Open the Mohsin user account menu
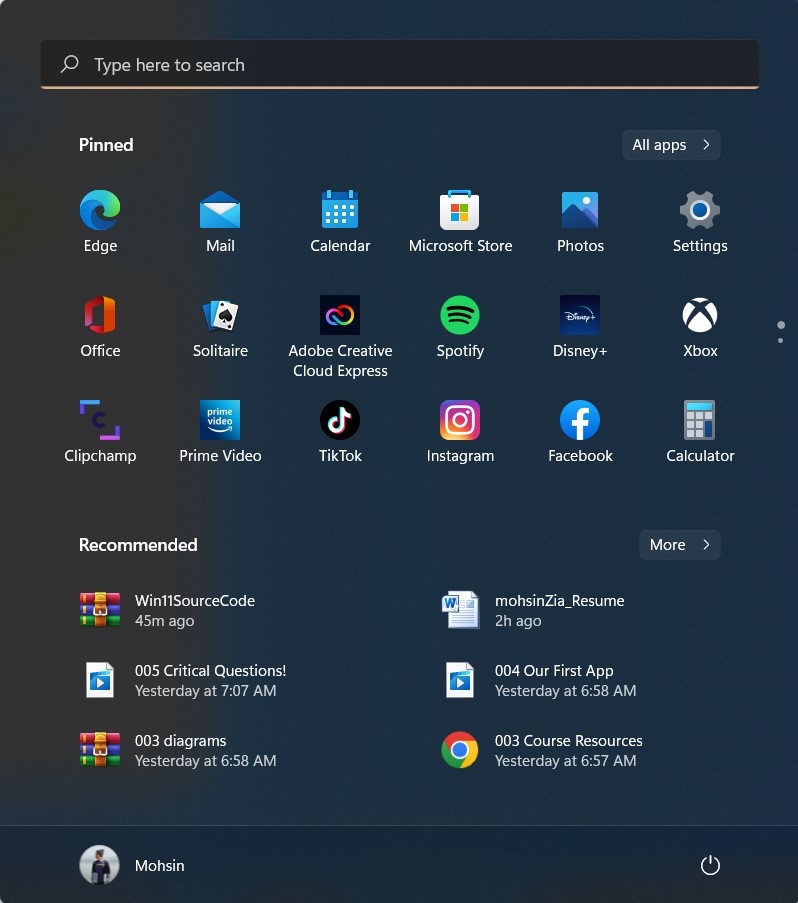This screenshot has width=798, height=903. [x=132, y=865]
